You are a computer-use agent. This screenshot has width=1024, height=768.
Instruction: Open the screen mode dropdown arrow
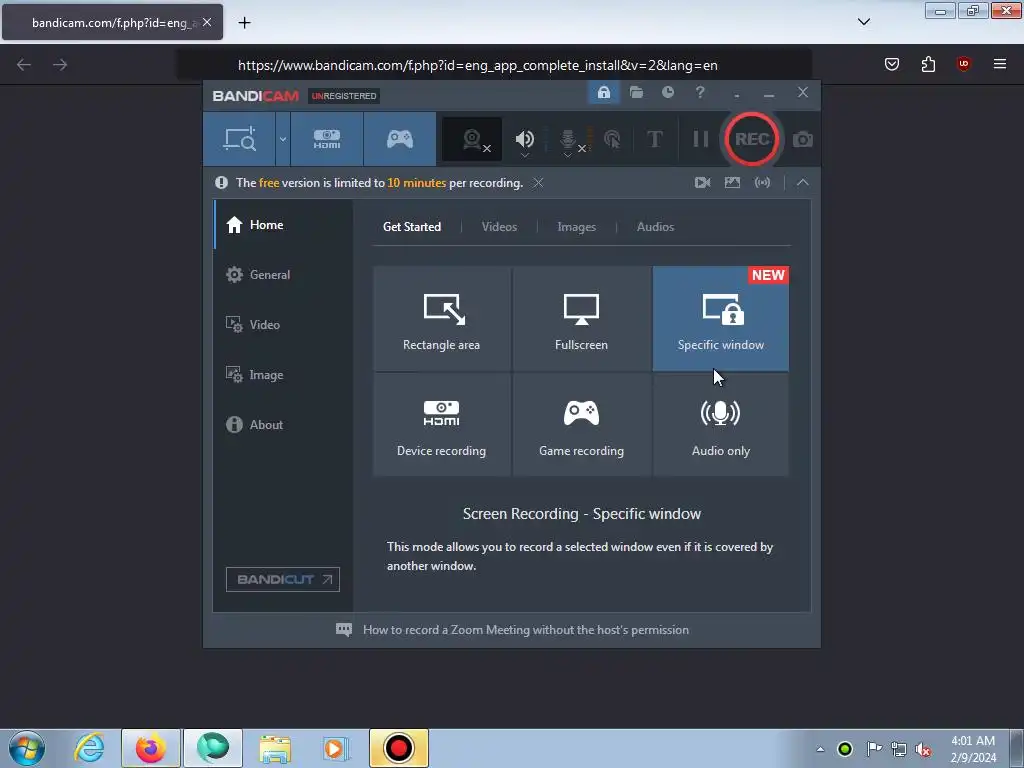tap(283, 139)
